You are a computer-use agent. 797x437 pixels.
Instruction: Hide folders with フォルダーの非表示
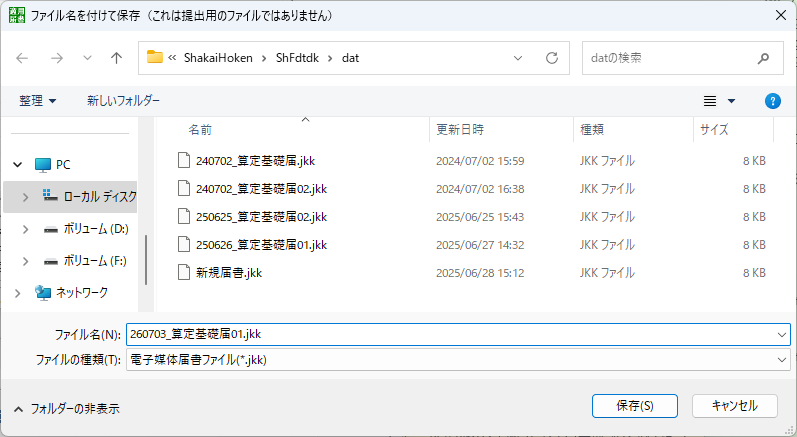pos(67,409)
